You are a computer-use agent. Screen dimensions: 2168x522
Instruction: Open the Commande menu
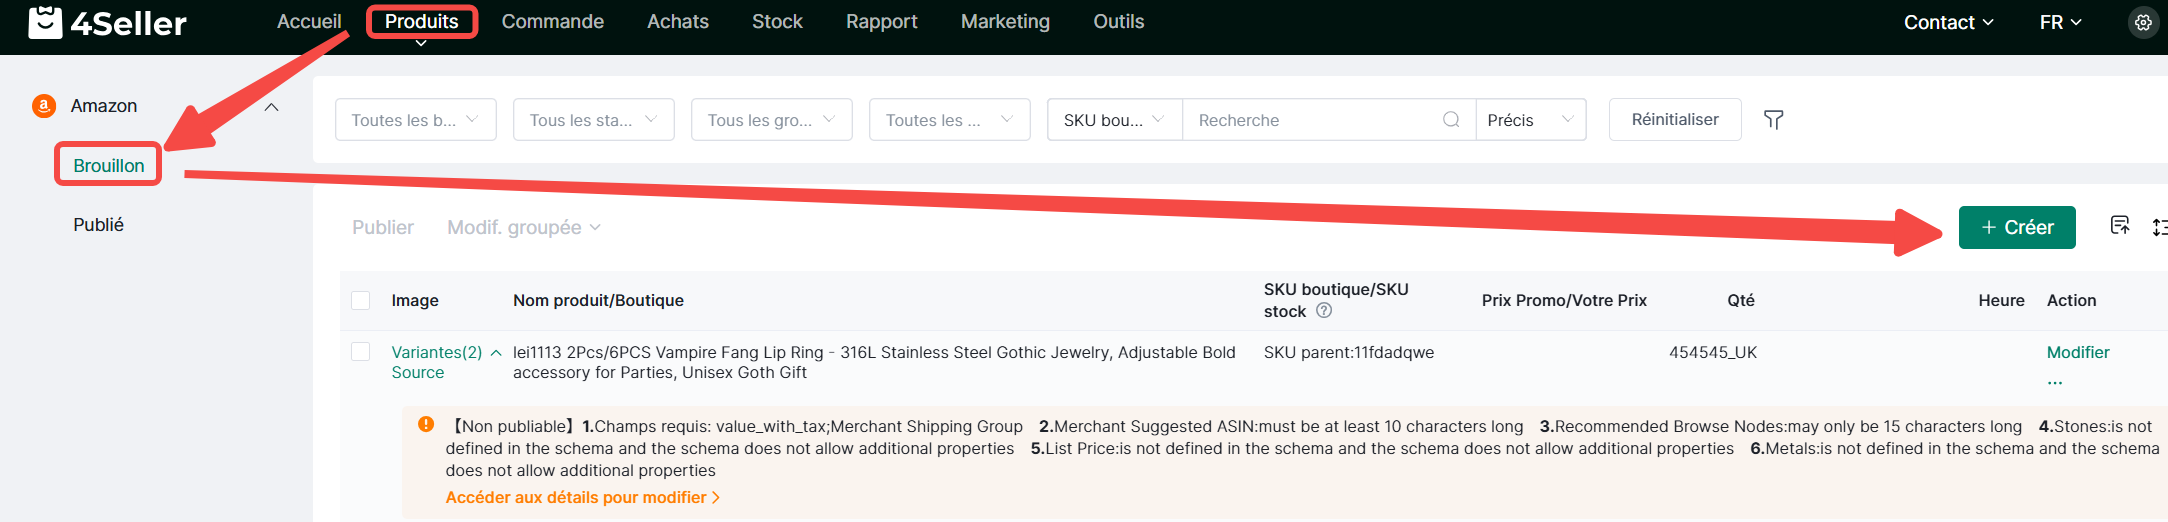tap(552, 22)
